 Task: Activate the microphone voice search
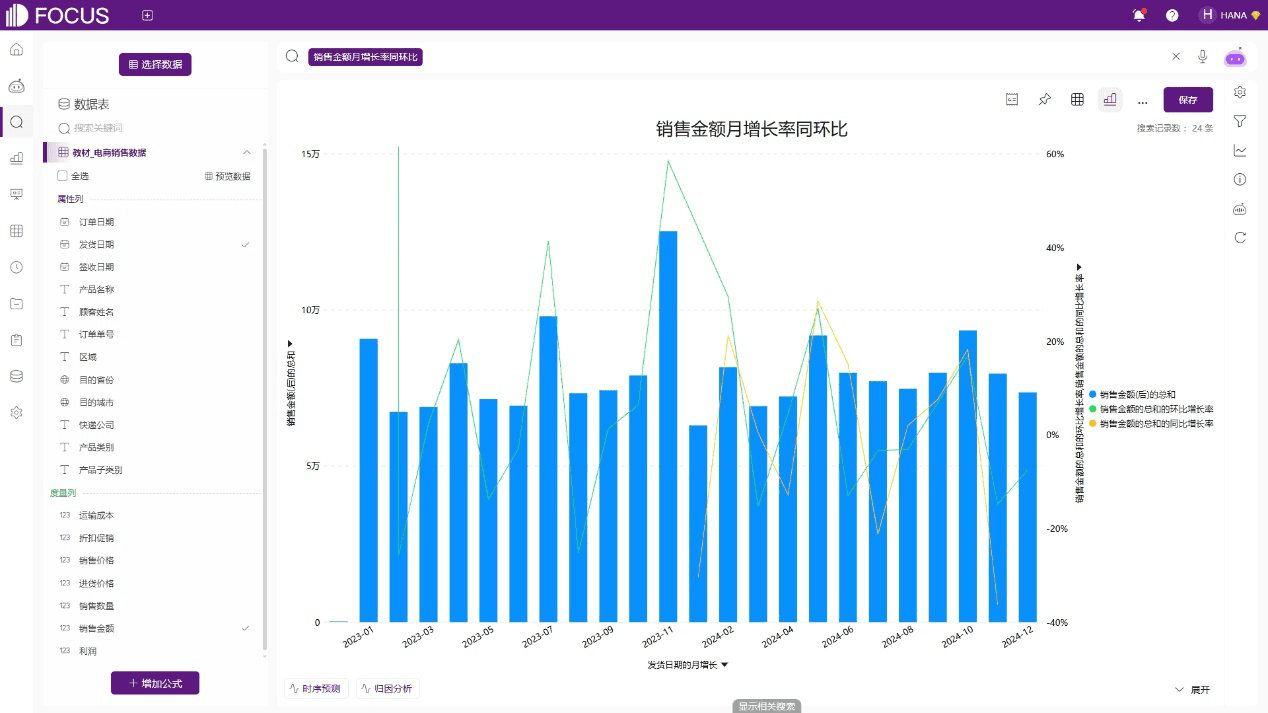(1202, 57)
